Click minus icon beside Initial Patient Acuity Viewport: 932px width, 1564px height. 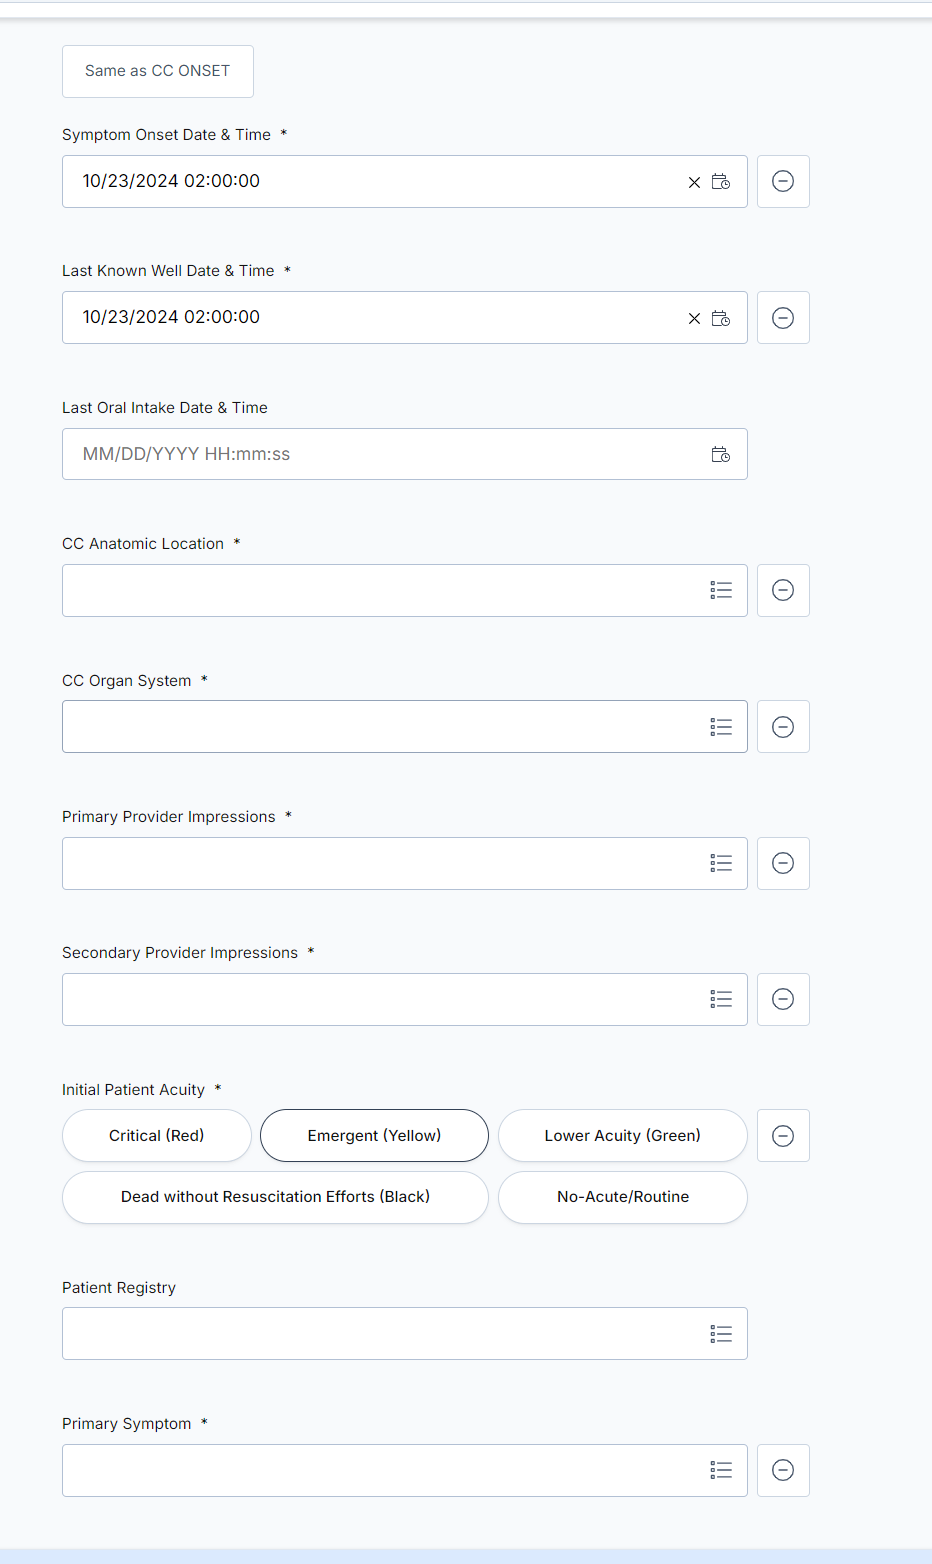[783, 1136]
